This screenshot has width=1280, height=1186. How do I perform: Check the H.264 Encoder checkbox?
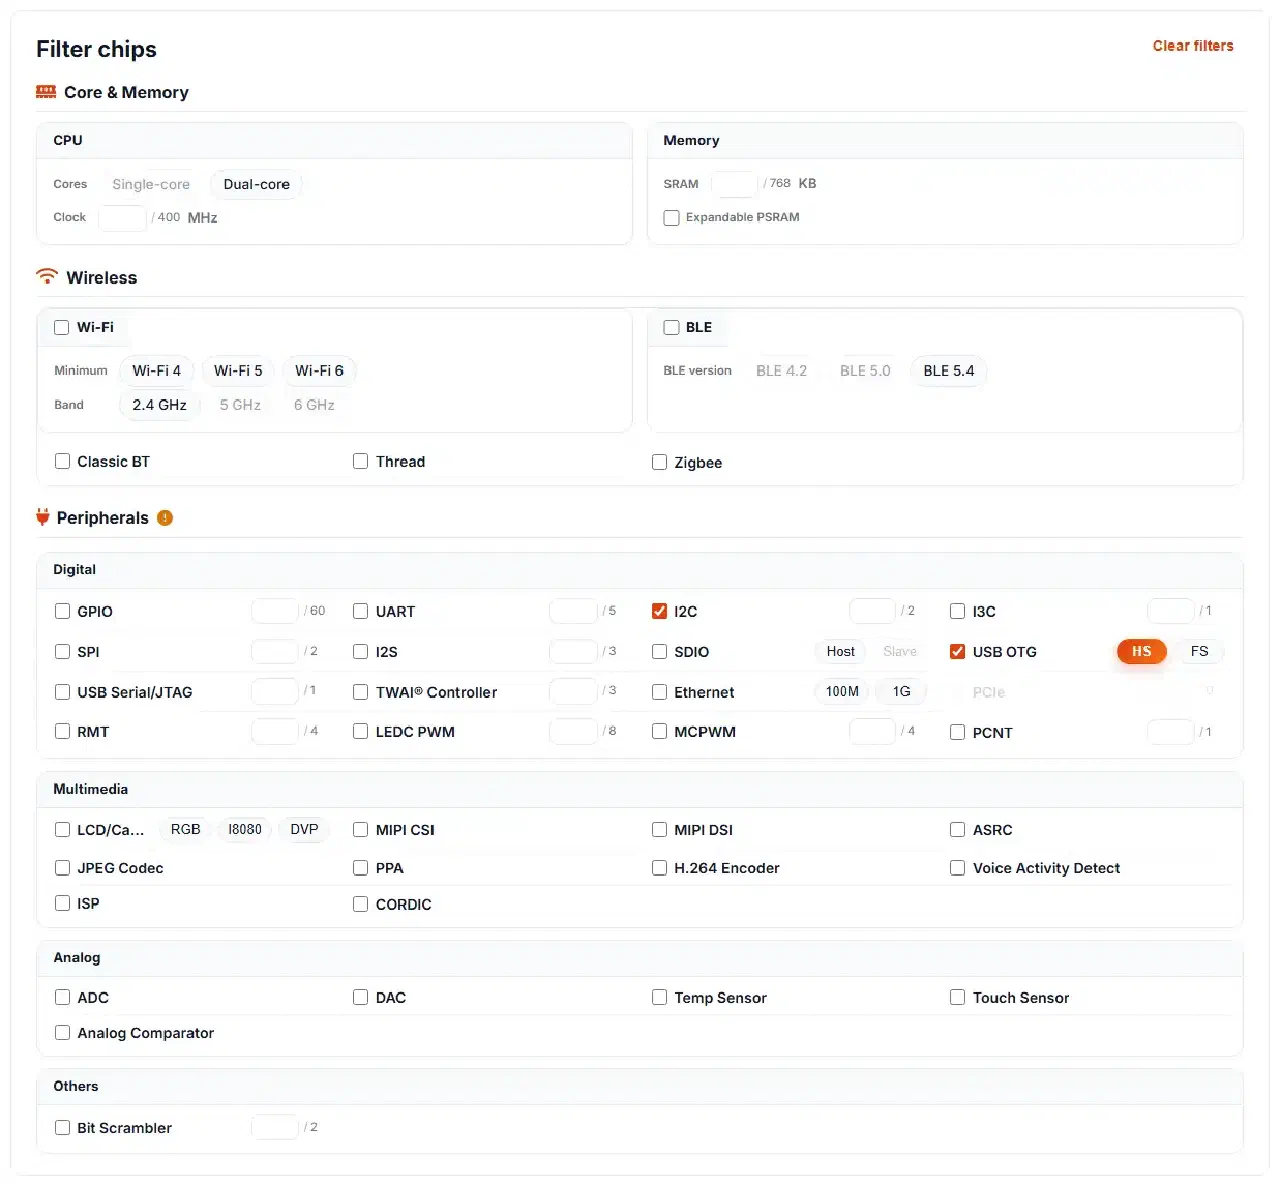(x=660, y=868)
